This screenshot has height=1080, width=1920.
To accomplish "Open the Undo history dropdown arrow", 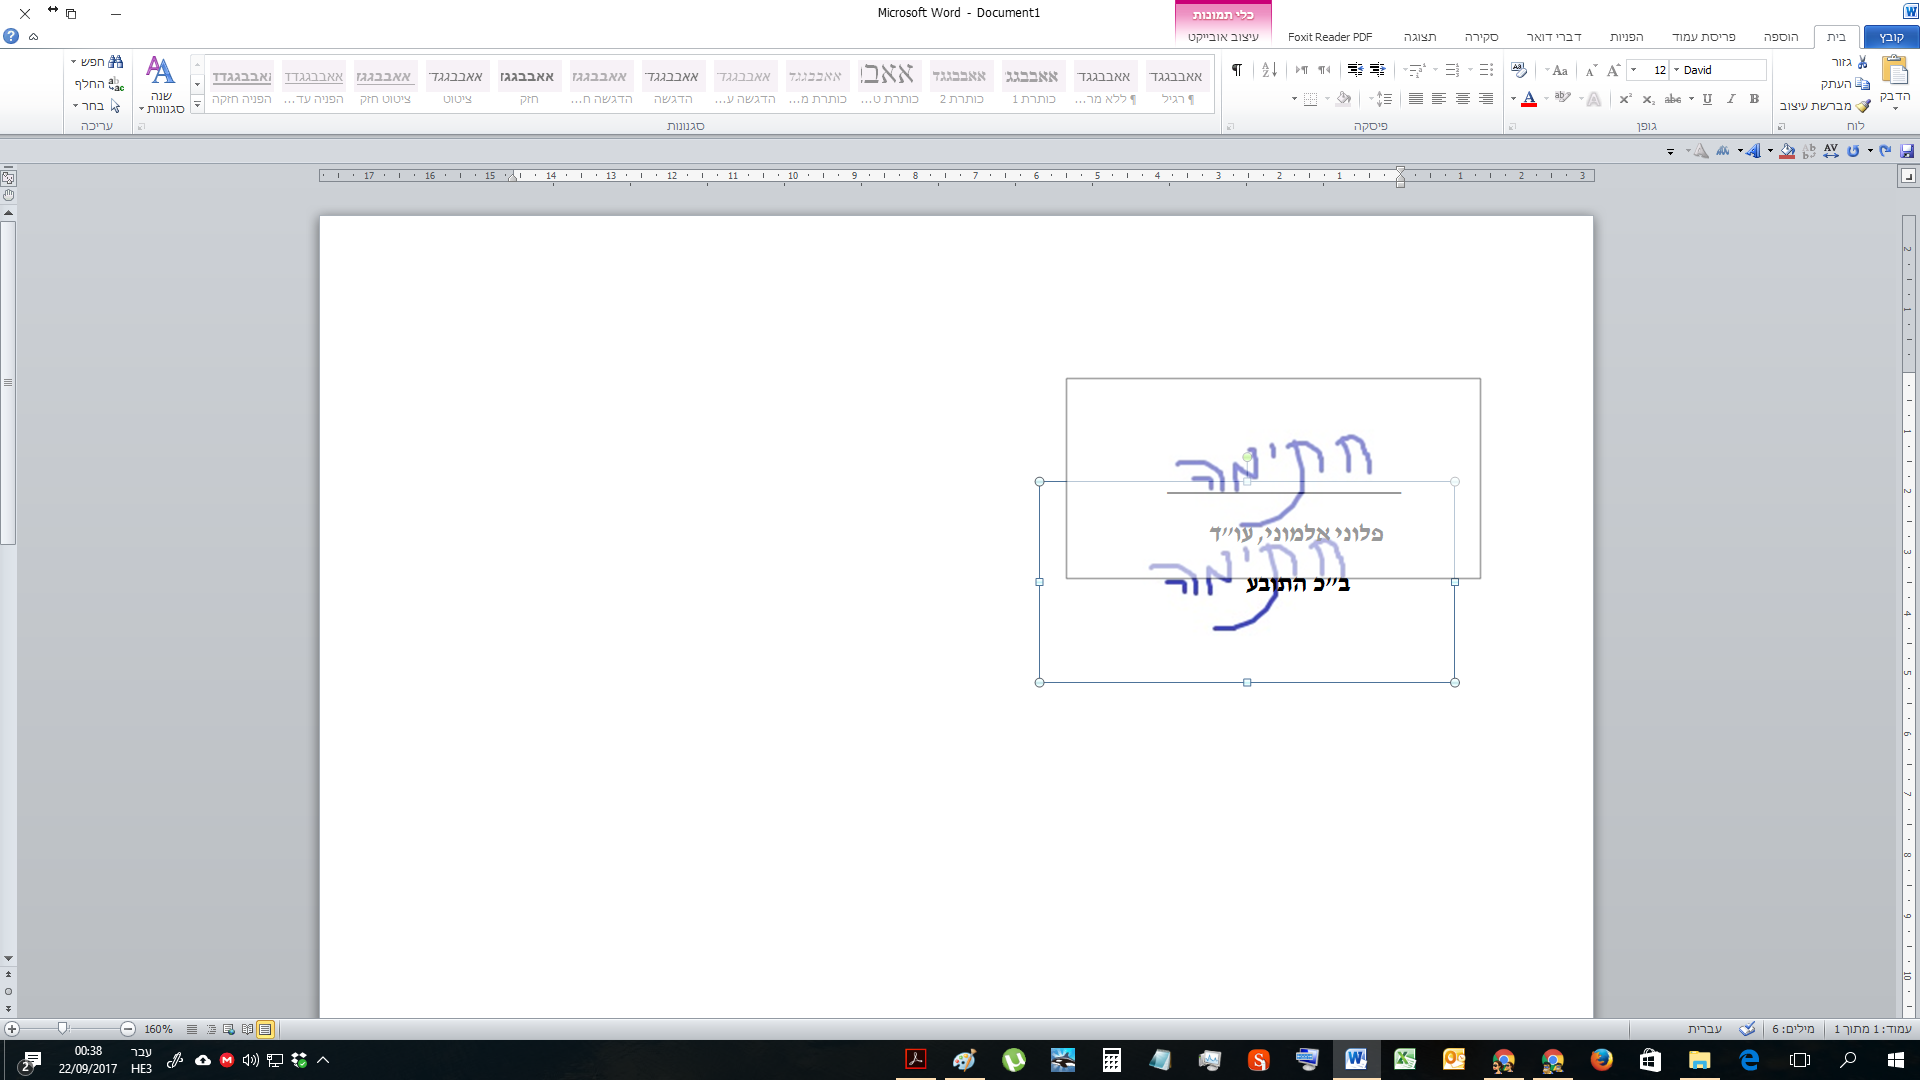I will 1870,152.
